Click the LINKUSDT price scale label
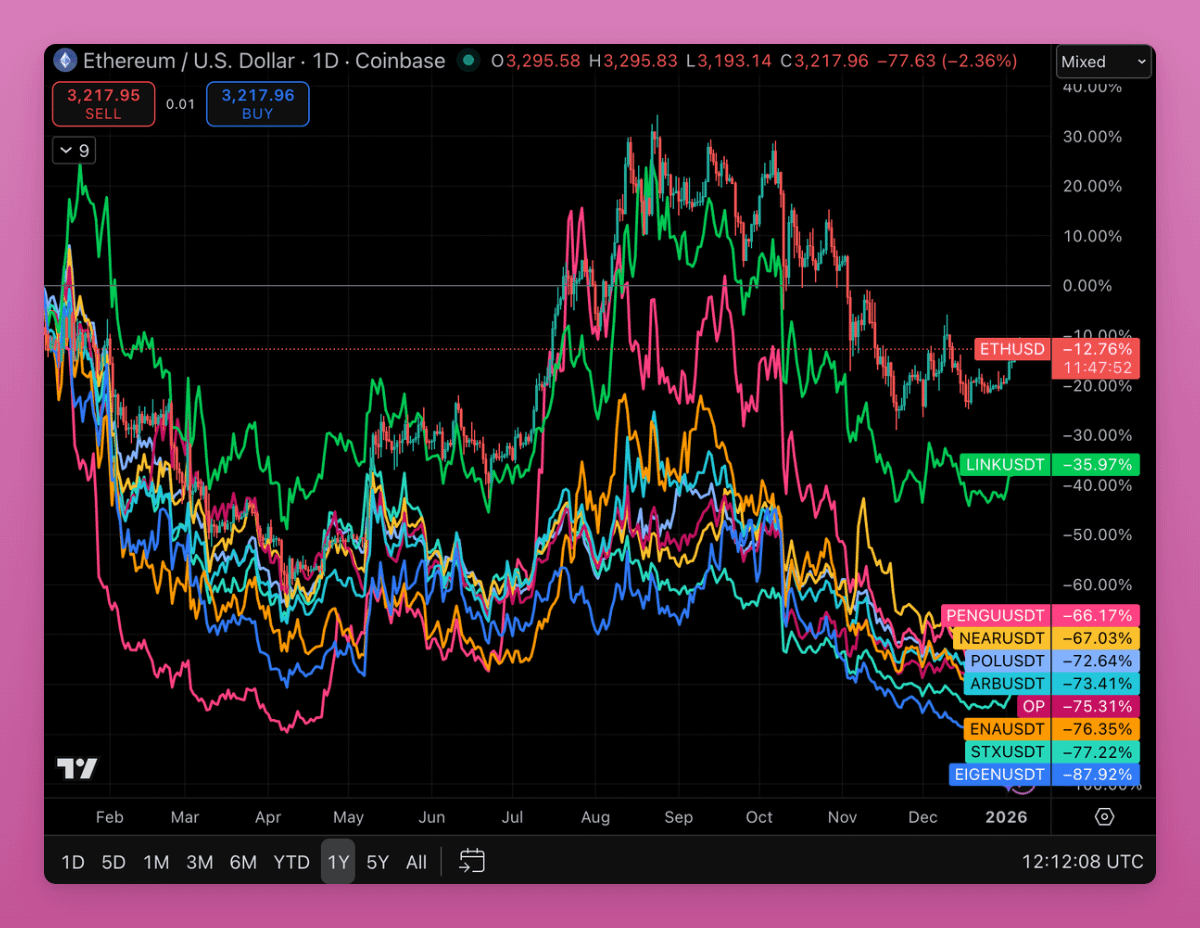Screen dimensions: 1200x928 (1005, 464)
